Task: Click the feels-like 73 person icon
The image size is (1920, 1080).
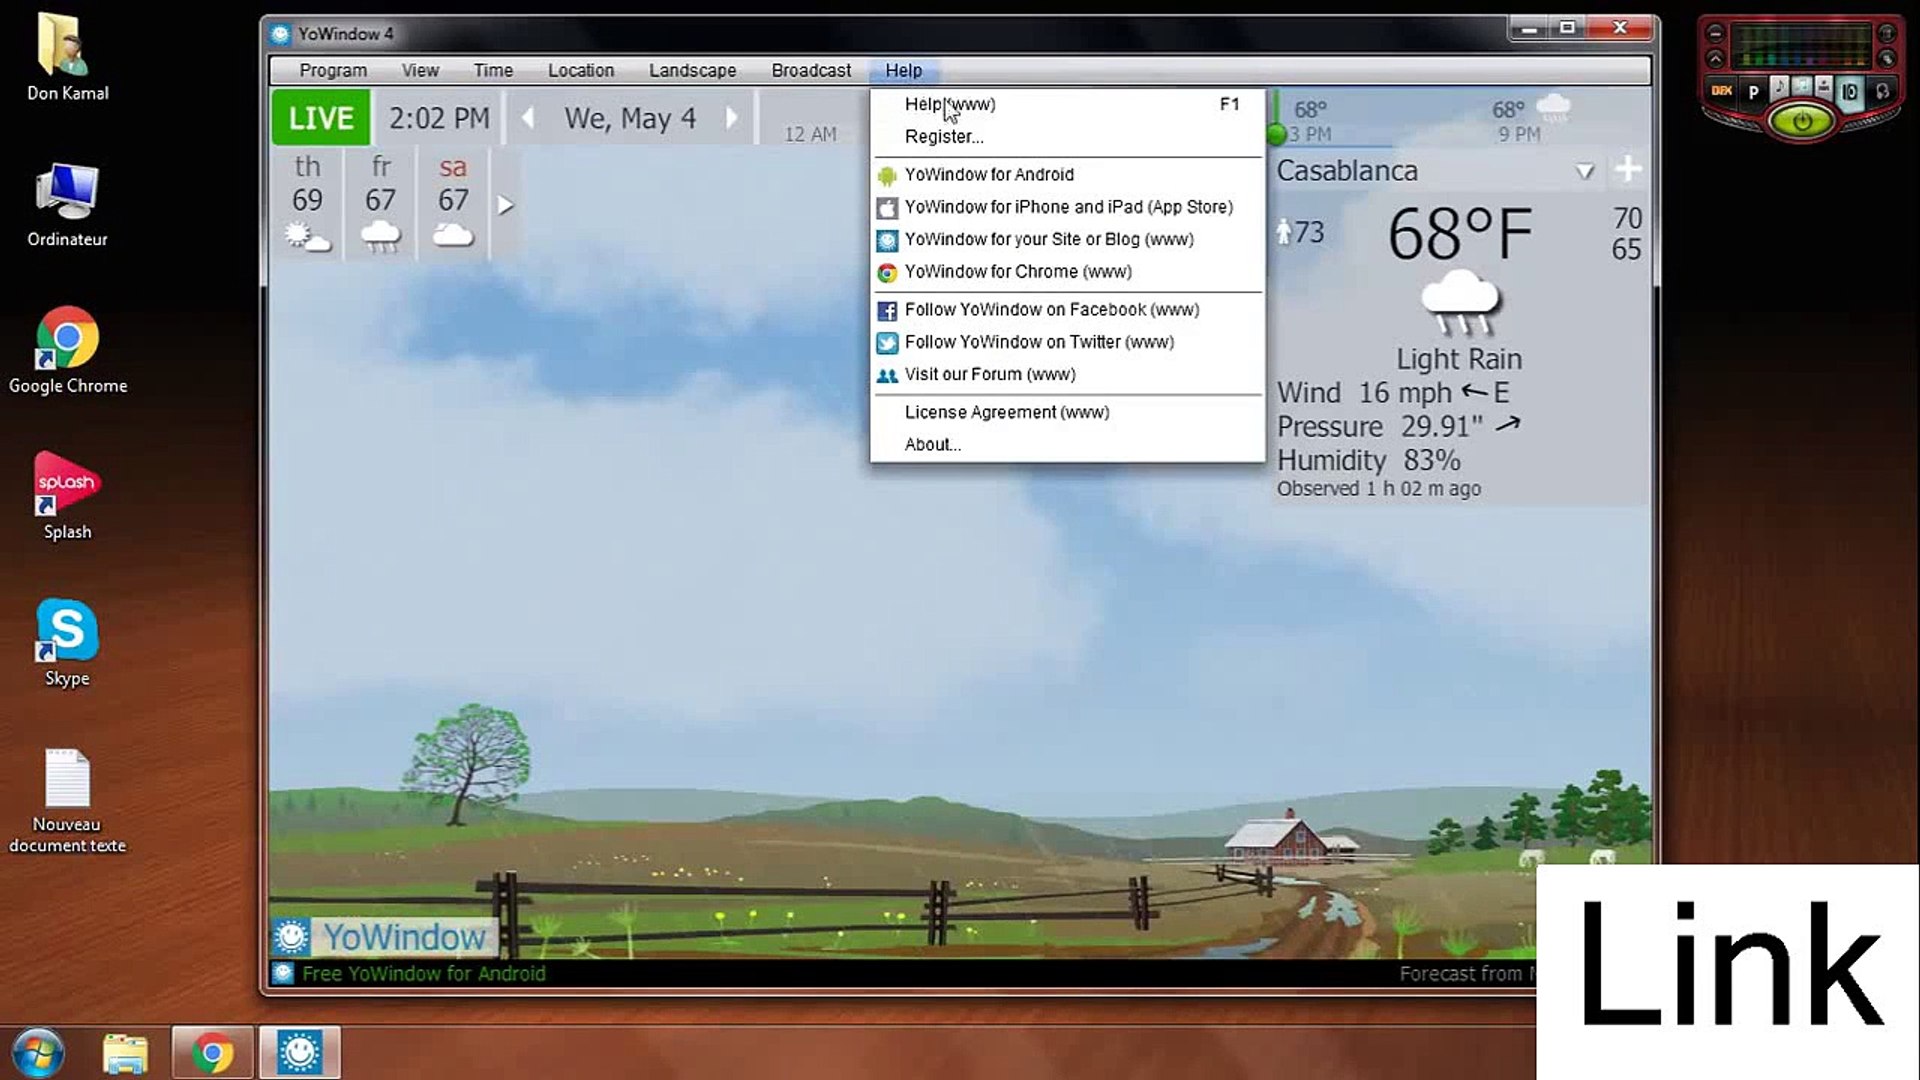Action: [1285, 232]
